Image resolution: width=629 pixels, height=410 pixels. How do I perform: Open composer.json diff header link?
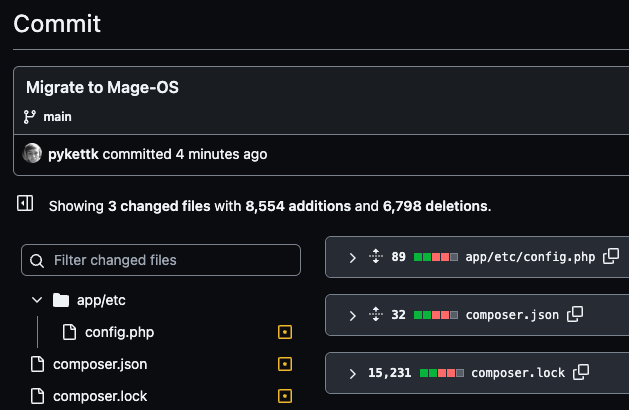(512, 315)
